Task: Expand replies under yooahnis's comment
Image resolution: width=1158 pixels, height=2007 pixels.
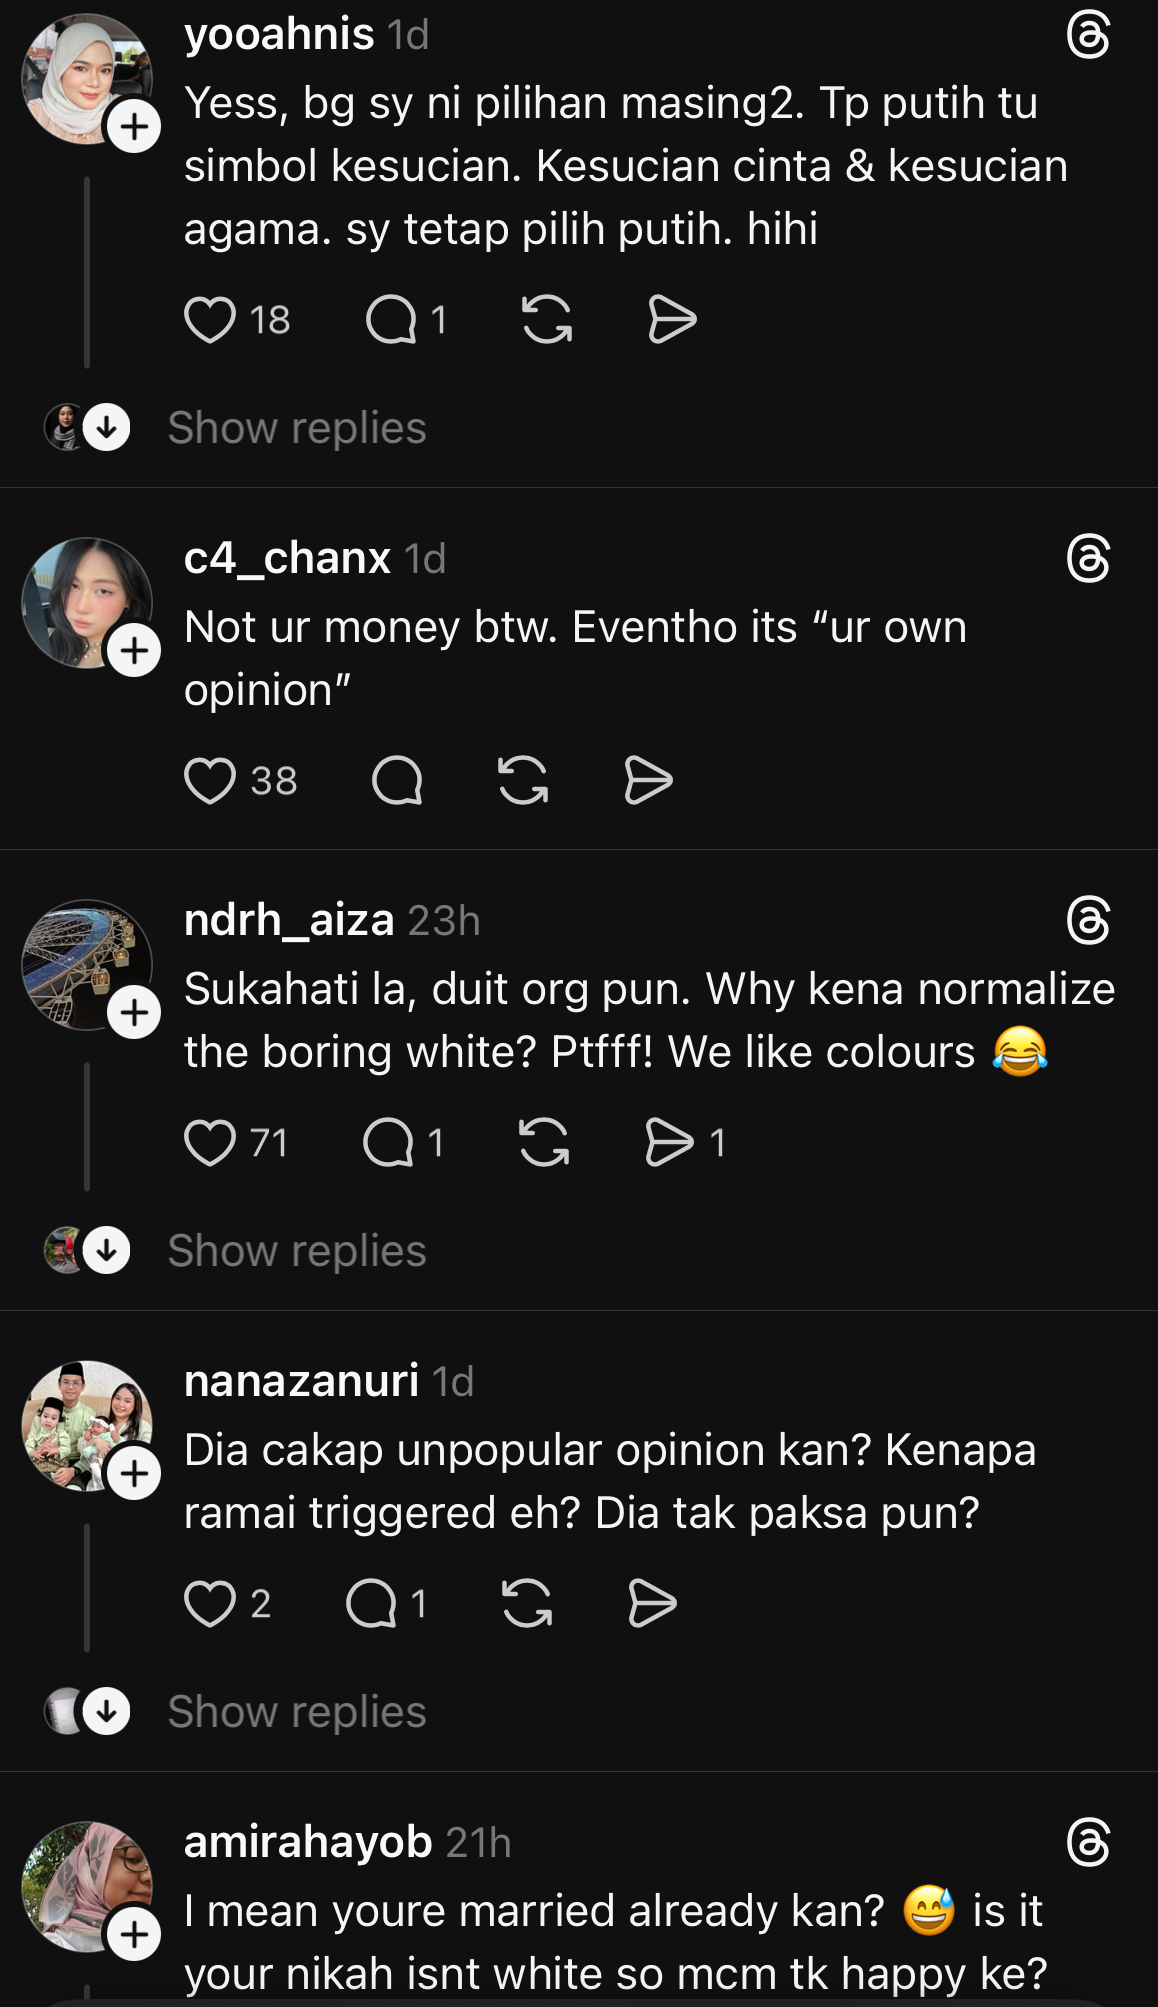Action: pos(296,428)
